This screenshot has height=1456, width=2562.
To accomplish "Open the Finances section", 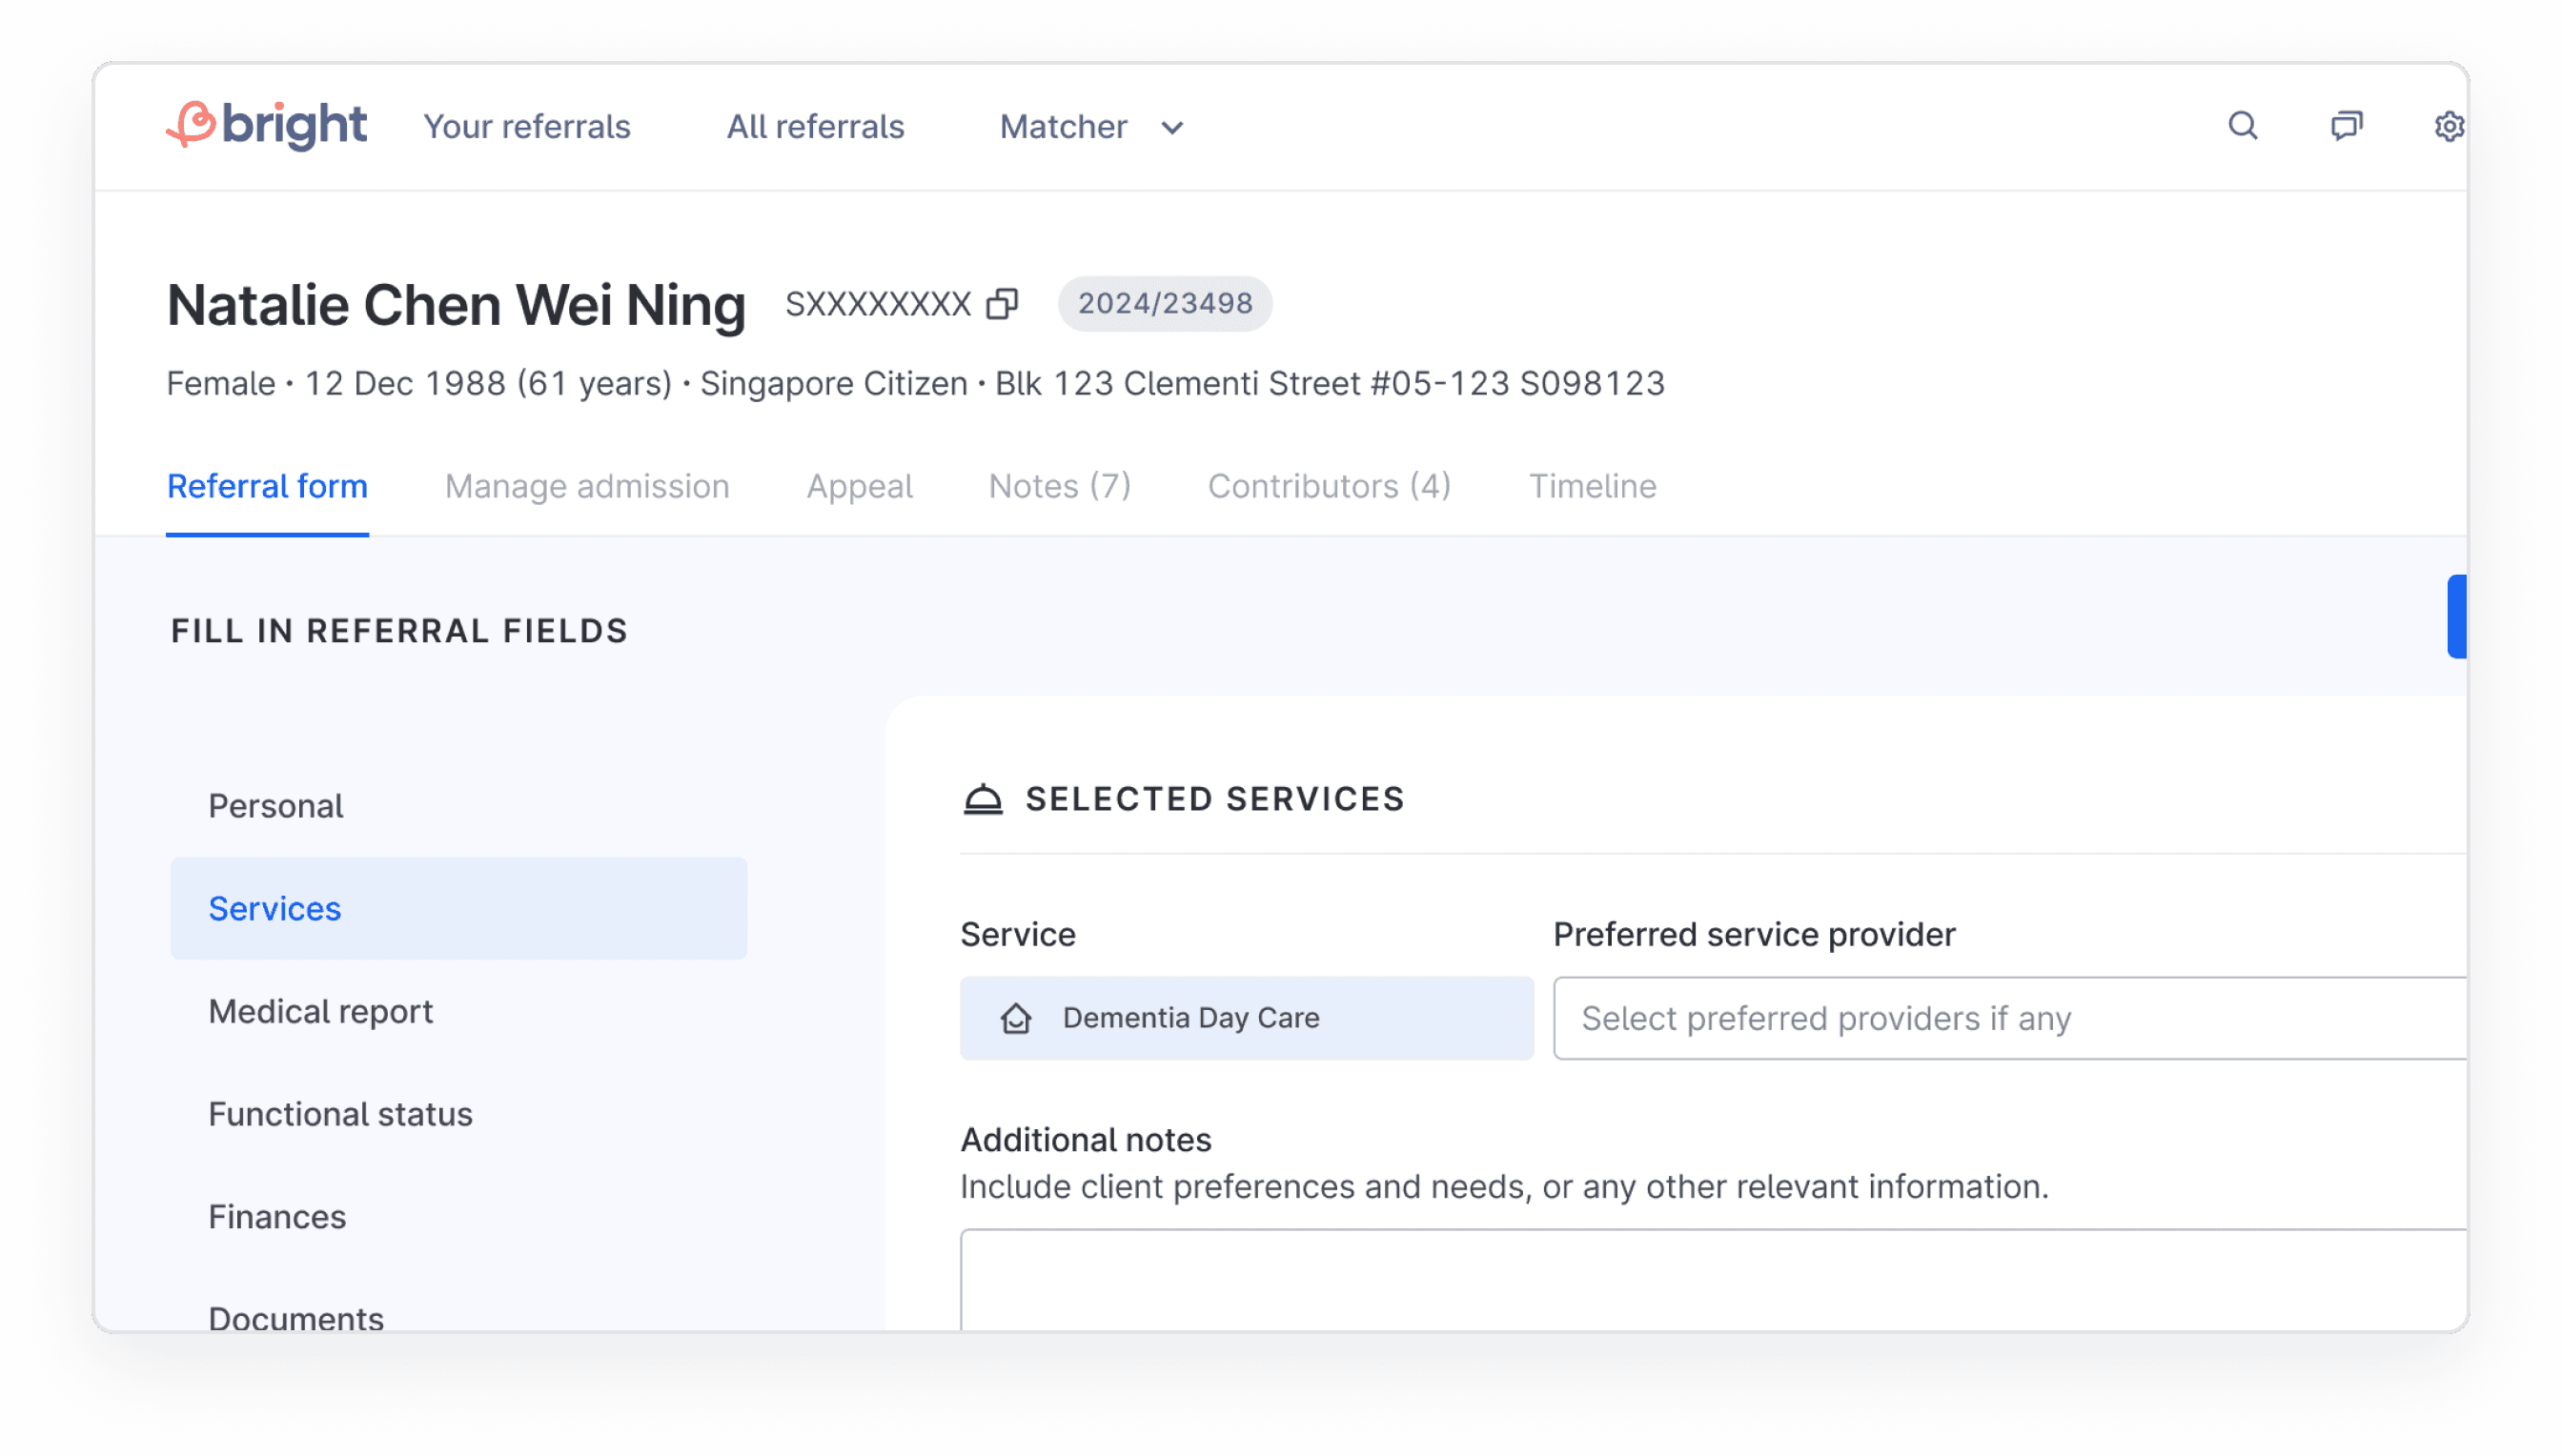I will (x=459, y=1217).
